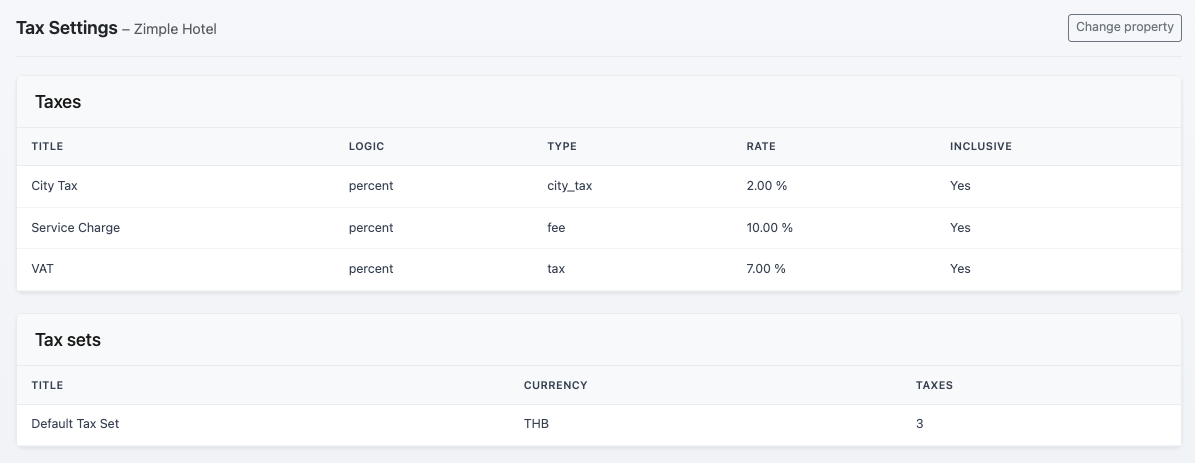
Task: Click the VAT tax title
Action: [44, 269]
